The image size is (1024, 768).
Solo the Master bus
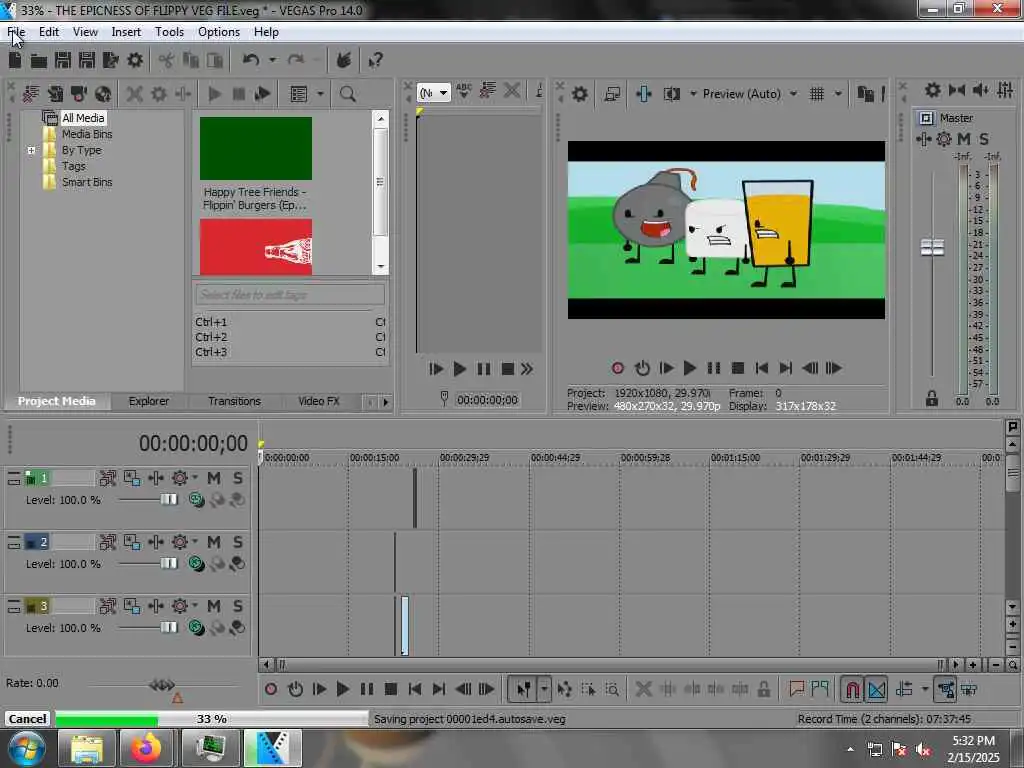click(984, 139)
